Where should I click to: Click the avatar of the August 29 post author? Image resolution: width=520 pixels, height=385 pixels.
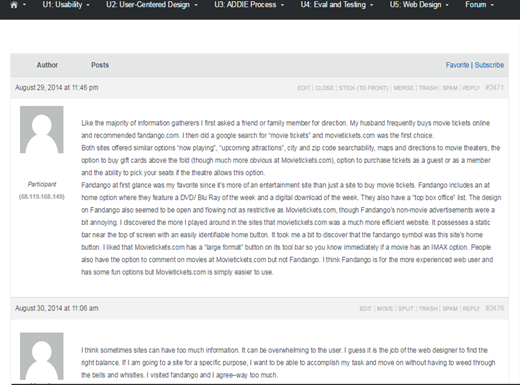[x=42, y=130]
